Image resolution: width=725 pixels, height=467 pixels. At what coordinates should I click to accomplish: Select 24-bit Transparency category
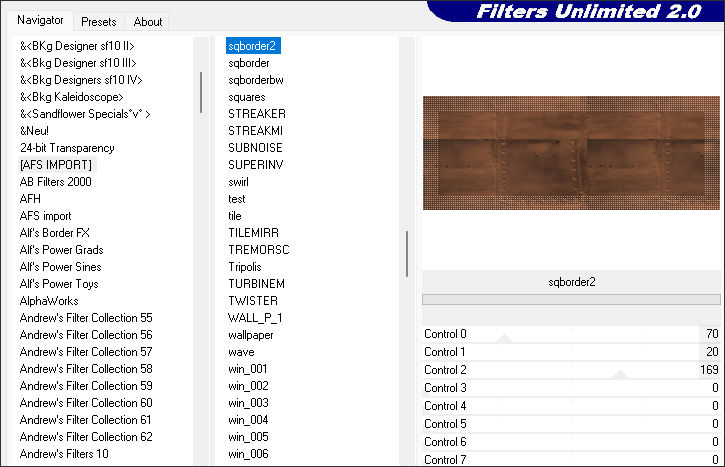pos(67,148)
